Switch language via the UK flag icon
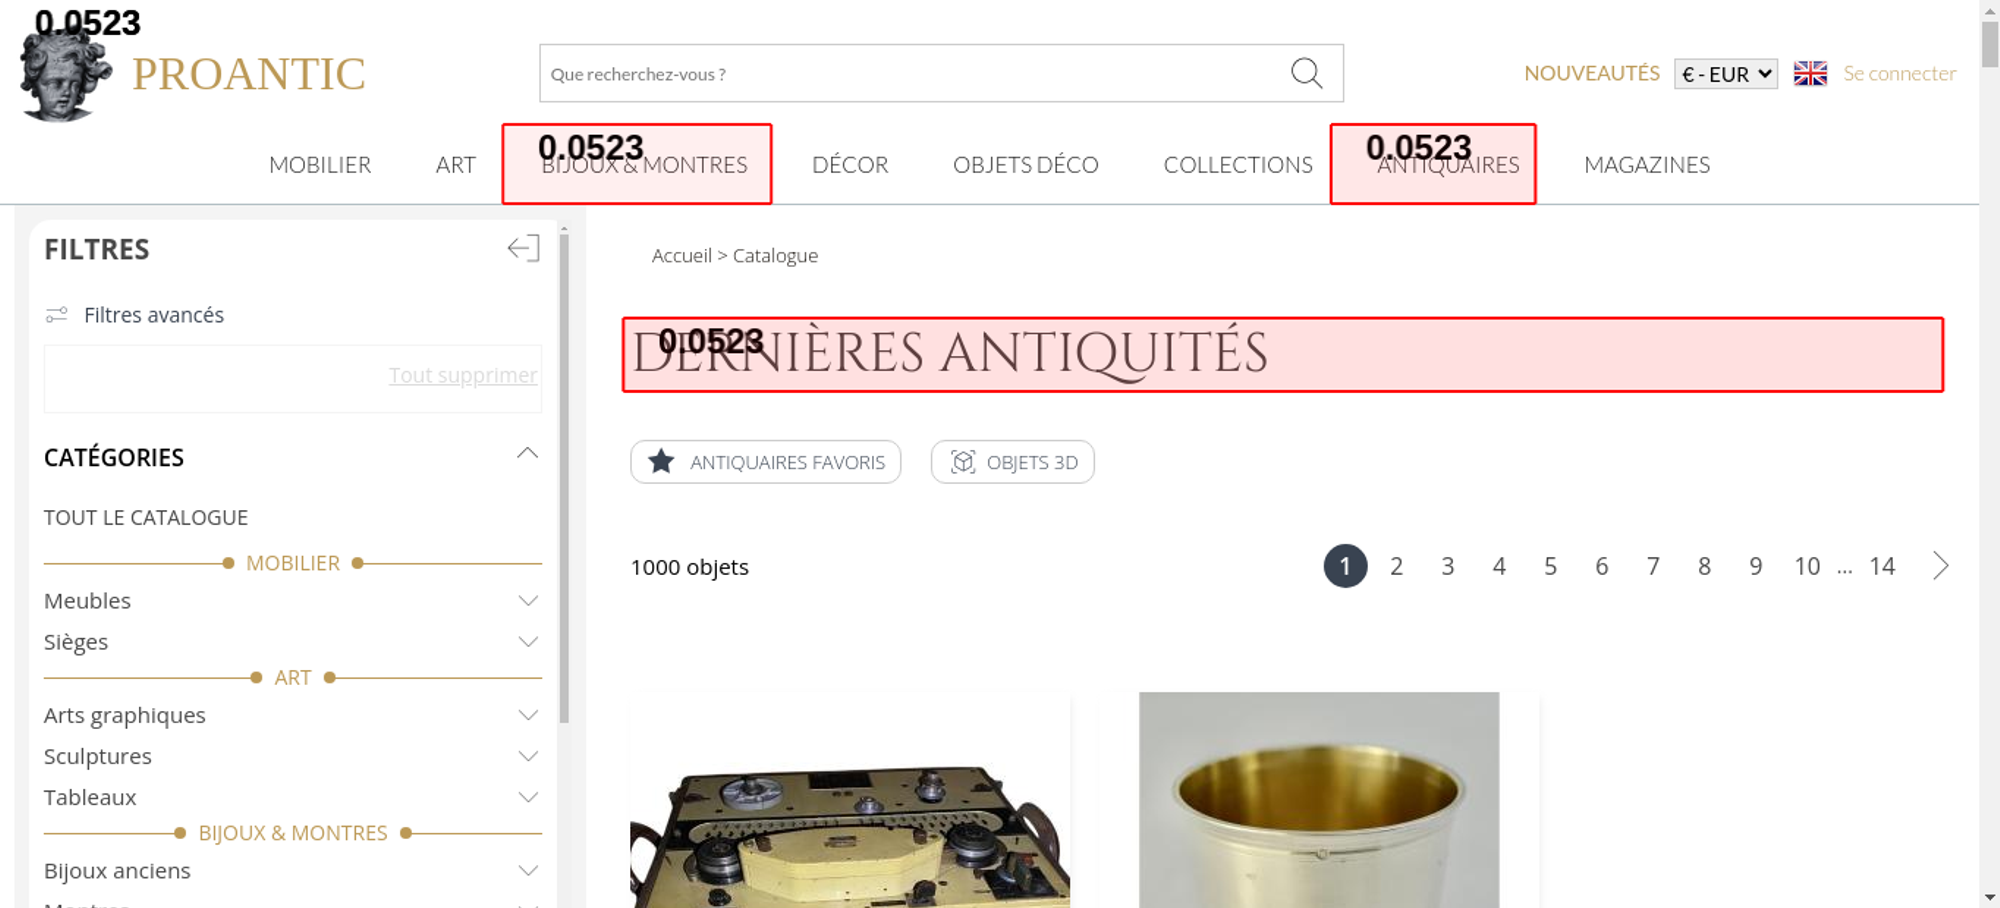 coord(1810,74)
